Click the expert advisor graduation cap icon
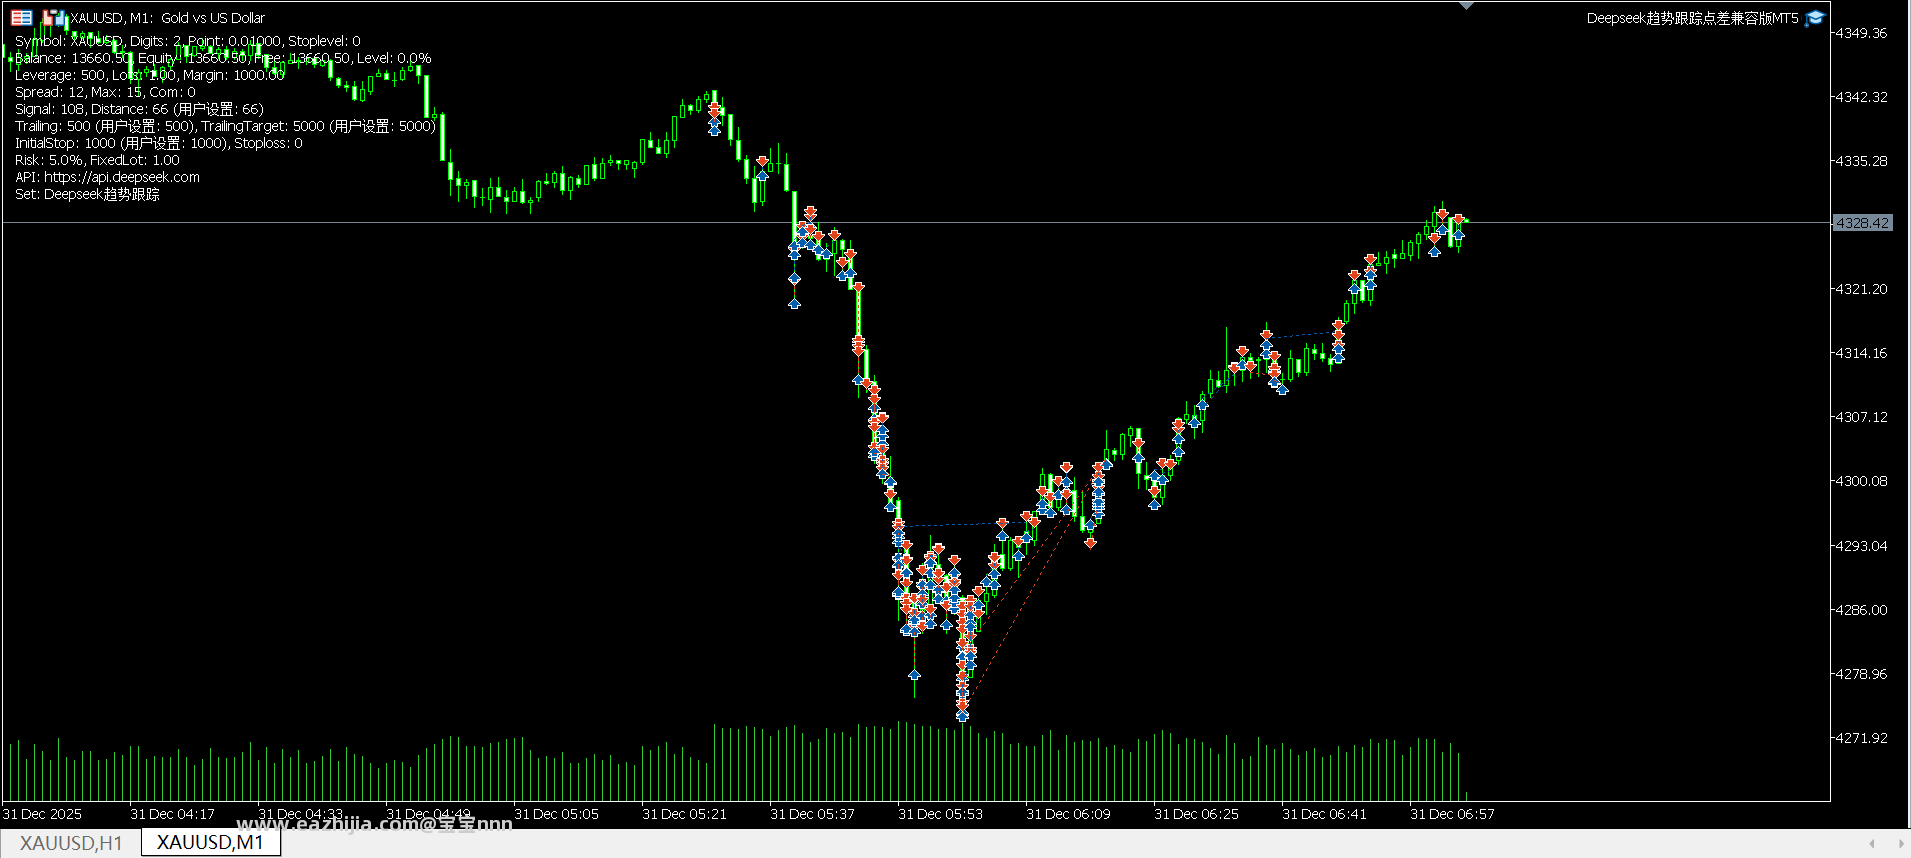The width and height of the screenshot is (1911, 858). click(1815, 18)
